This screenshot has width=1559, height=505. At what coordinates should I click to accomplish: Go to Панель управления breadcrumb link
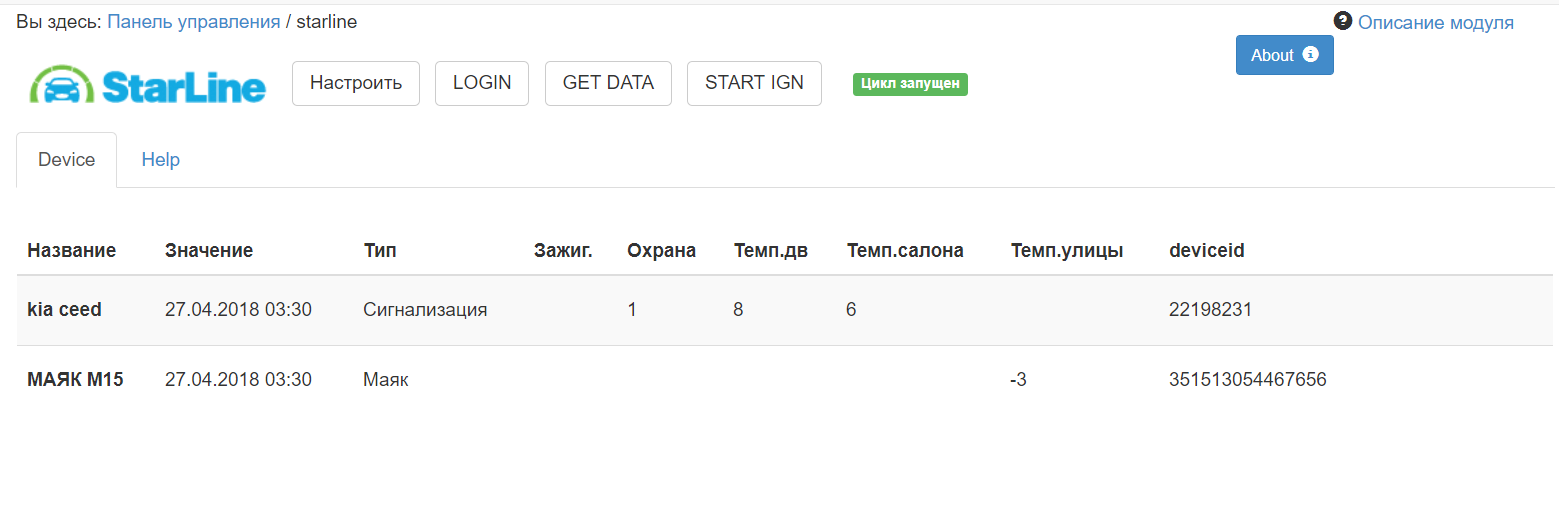tap(194, 21)
